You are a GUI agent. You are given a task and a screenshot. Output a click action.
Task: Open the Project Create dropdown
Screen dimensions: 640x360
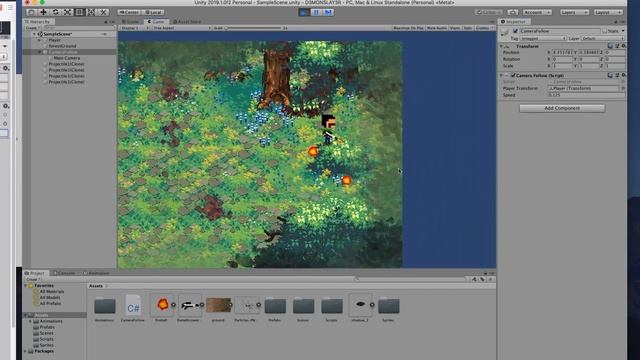tap(33, 280)
